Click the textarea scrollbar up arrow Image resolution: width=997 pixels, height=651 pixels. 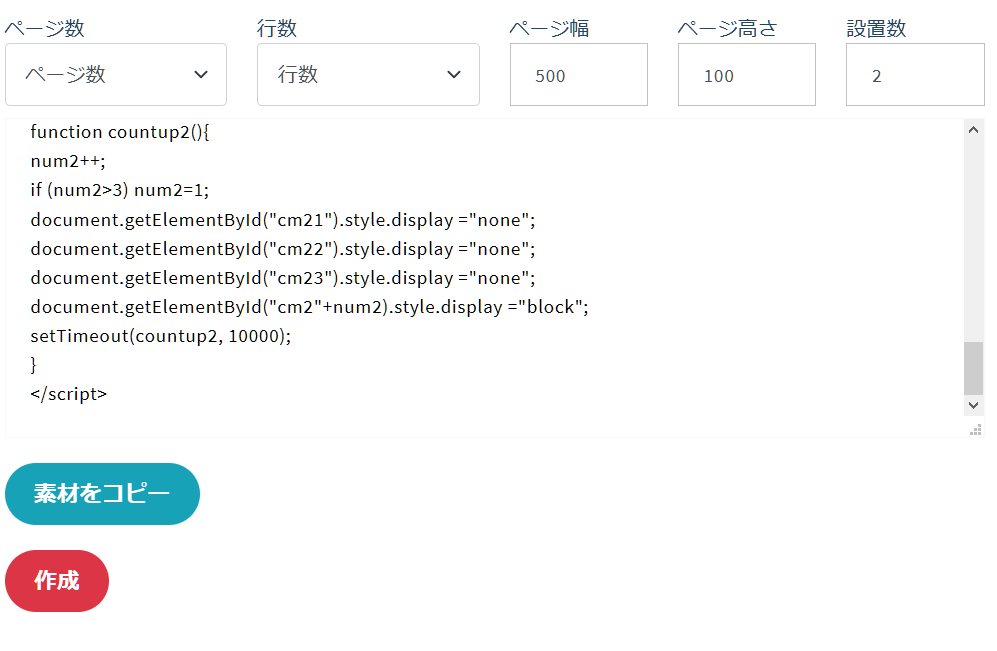point(973,130)
